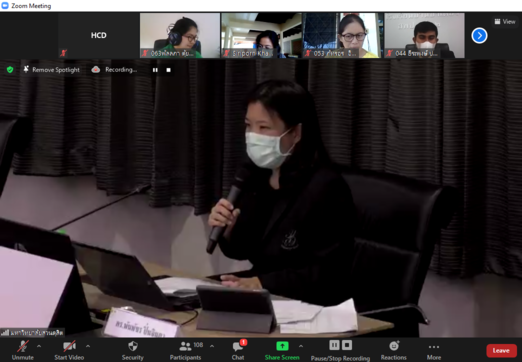
Task: Expand video options arrow beside Start Video
Action: click(88, 346)
